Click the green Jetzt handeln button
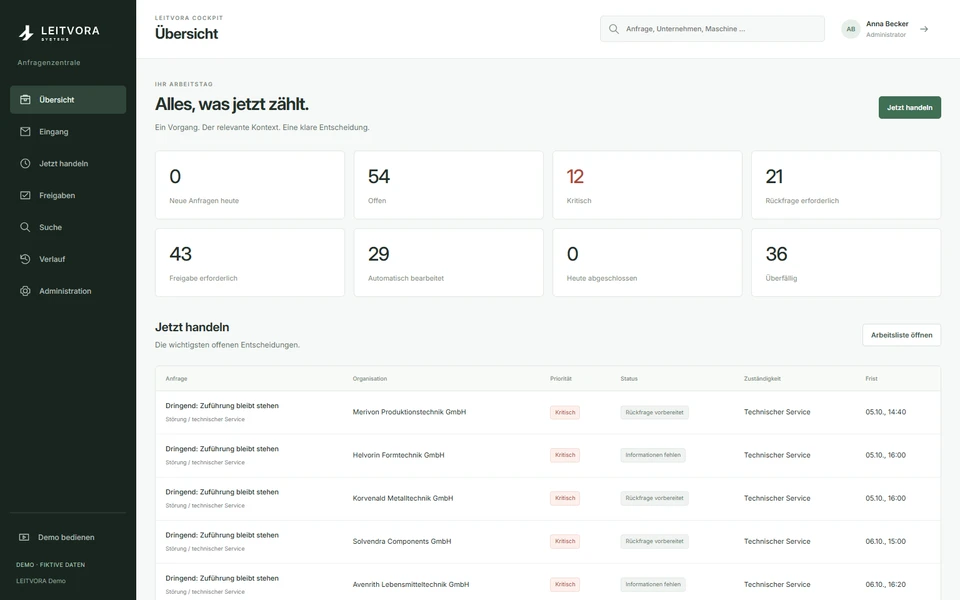The image size is (960, 600). [x=909, y=107]
